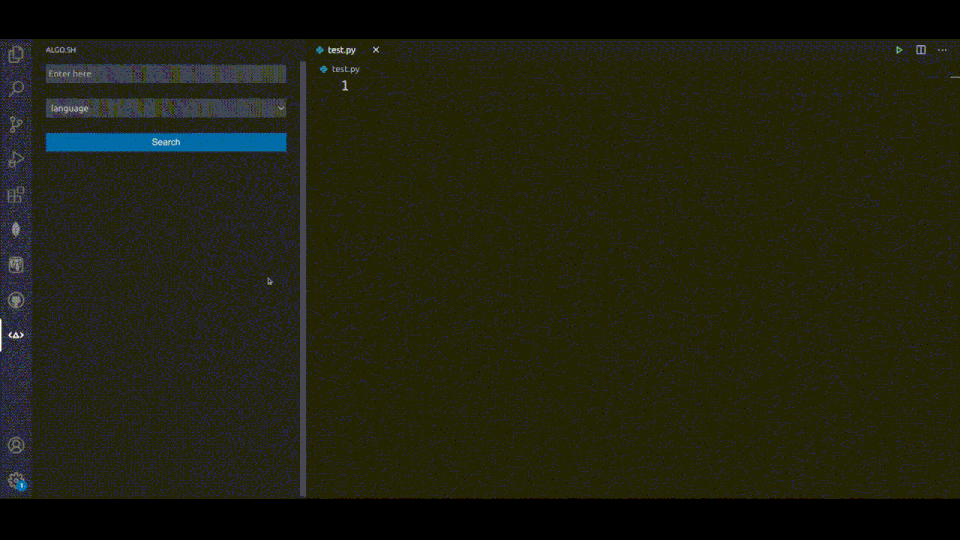Open the MongoDB leaf icon view
The image size is (960, 540).
16,229
